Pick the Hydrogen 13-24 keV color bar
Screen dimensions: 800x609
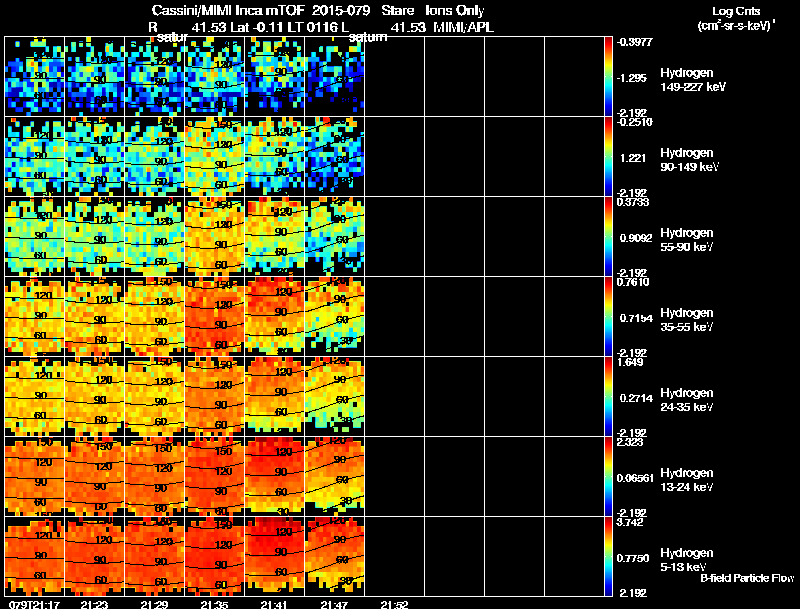(608, 476)
